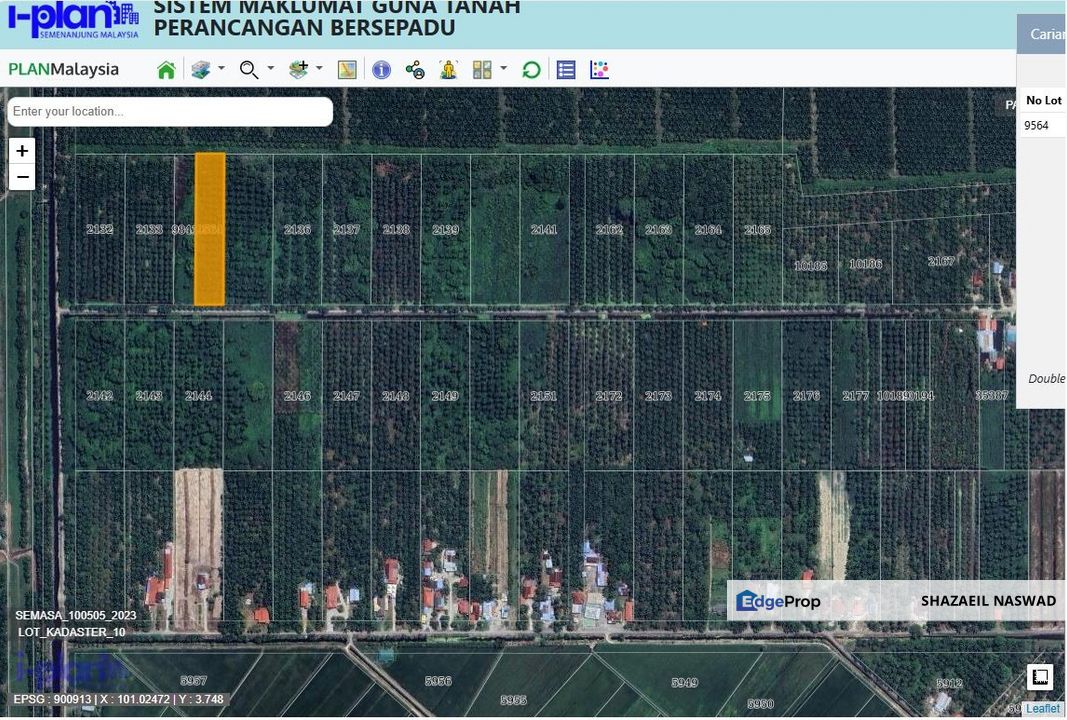Click the colorful chart icon on toolbar

(x=598, y=69)
